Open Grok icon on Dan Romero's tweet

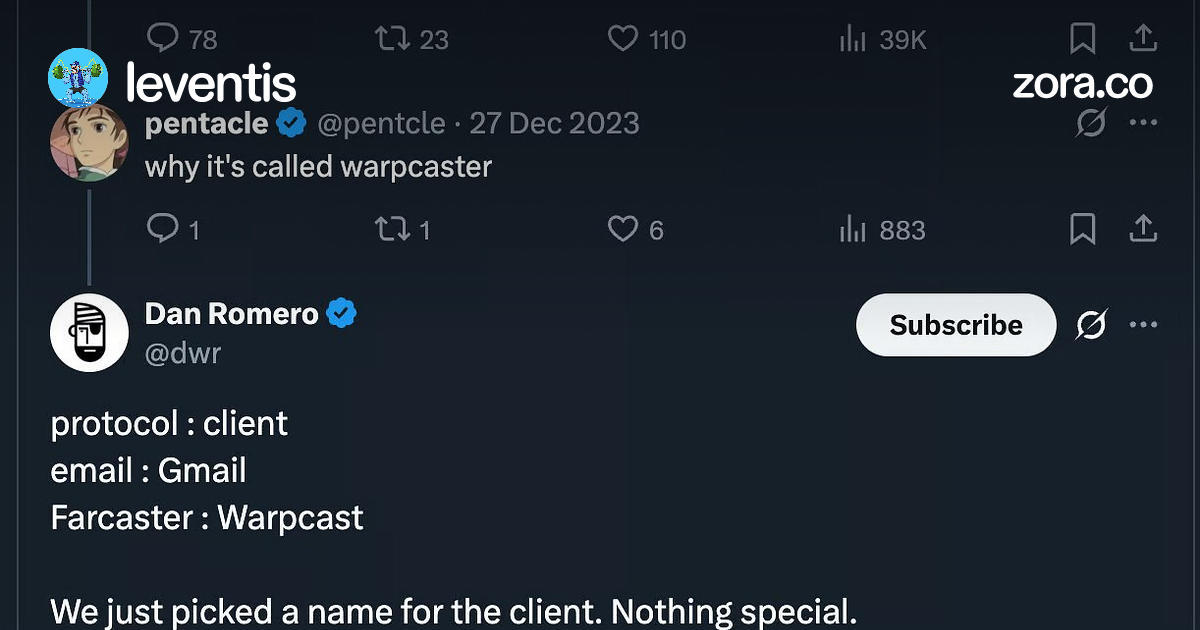(1092, 325)
